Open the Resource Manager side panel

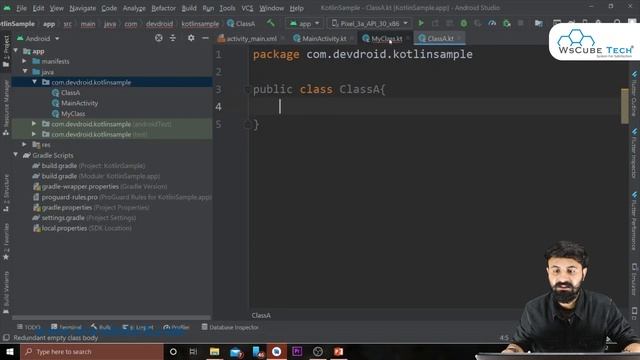(x=6, y=107)
